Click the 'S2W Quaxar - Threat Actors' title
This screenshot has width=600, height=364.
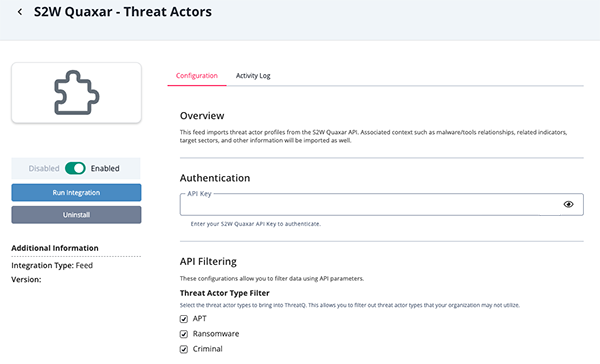pos(122,12)
